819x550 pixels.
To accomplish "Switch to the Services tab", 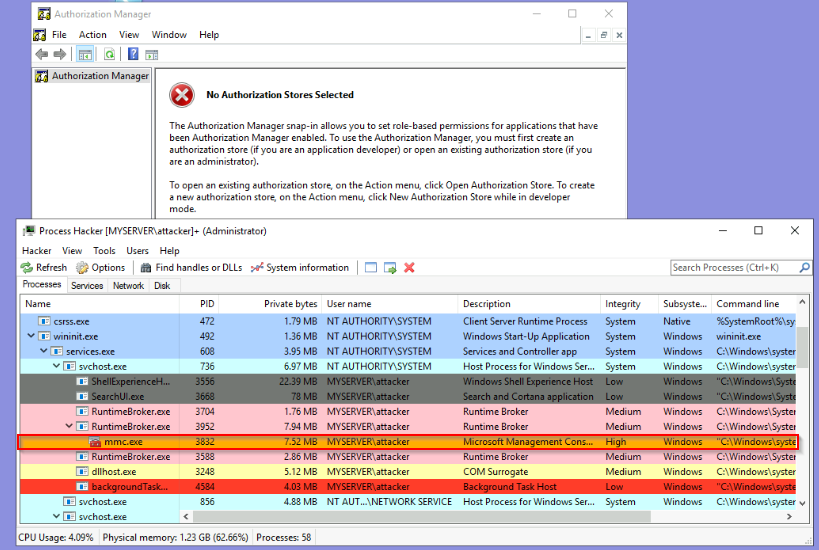I will point(87,286).
